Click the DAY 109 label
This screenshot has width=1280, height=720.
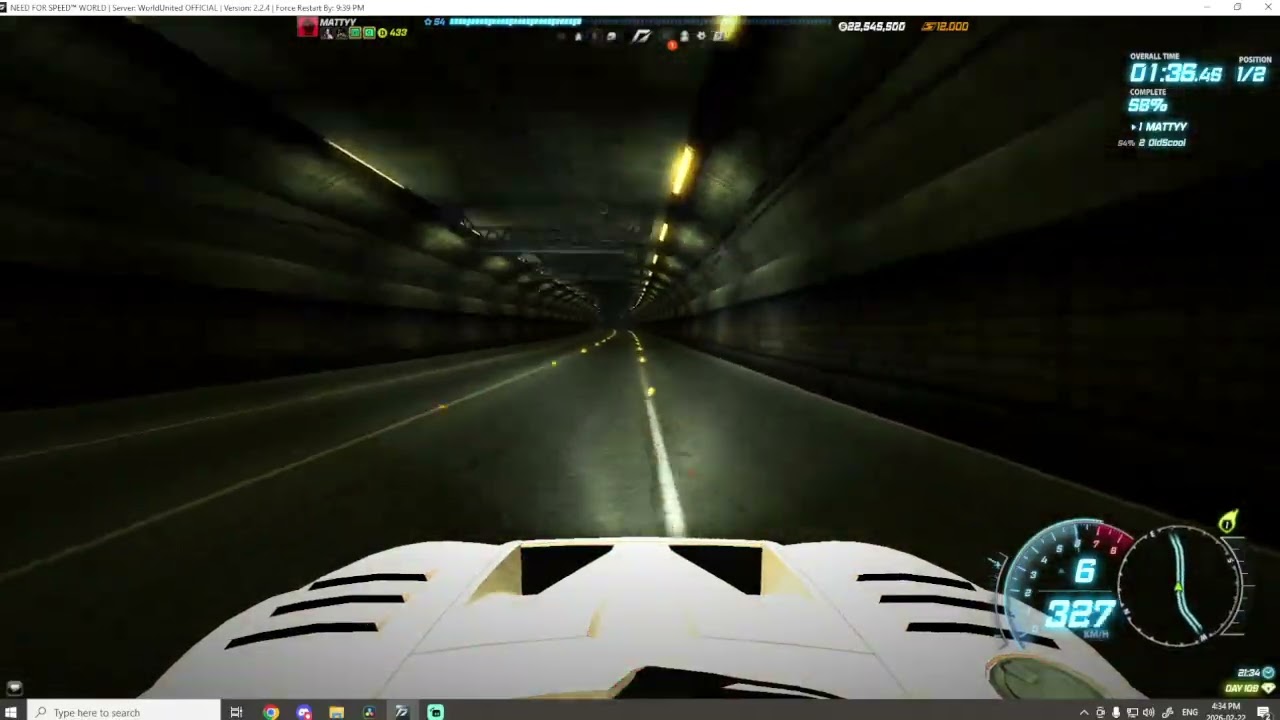(1243, 688)
